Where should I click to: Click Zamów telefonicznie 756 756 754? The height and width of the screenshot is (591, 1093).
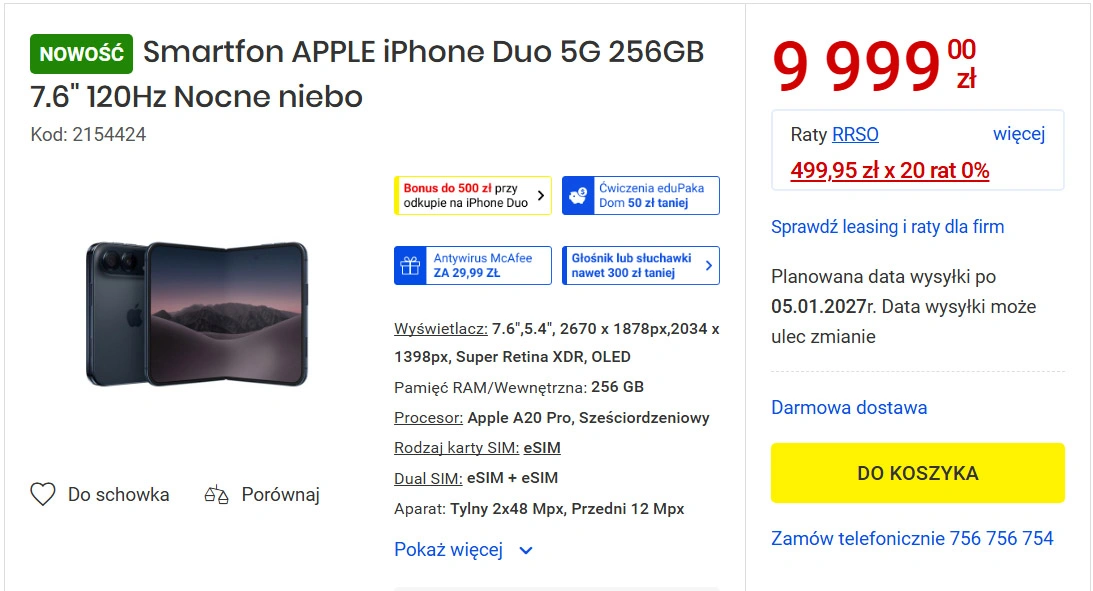(912, 538)
